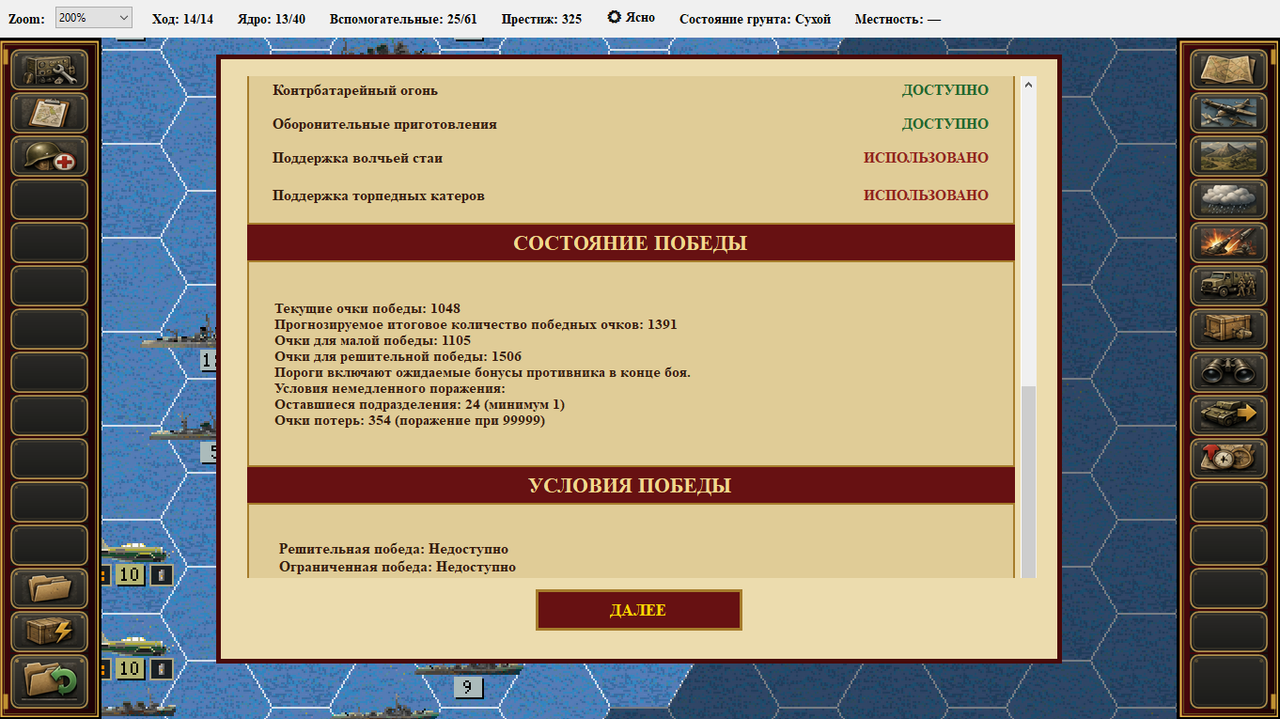Click the СОСТОЯНИЕ ПОБЕДЫ section header
Screen dimensions: 1280x719
pos(630,243)
